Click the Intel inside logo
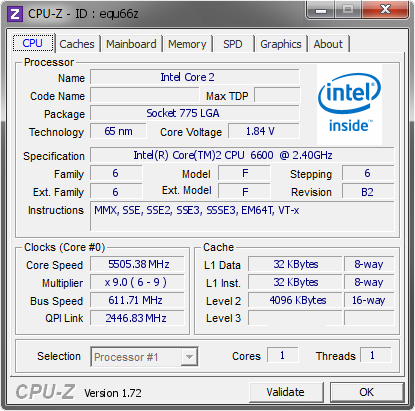 click(349, 104)
